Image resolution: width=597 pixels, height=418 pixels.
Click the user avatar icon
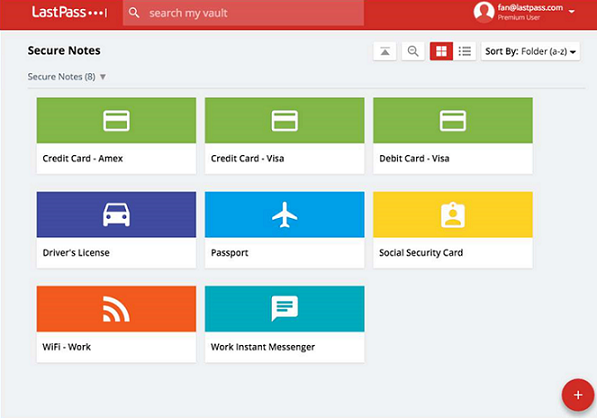pyautogui.click(x=484, y=12)
